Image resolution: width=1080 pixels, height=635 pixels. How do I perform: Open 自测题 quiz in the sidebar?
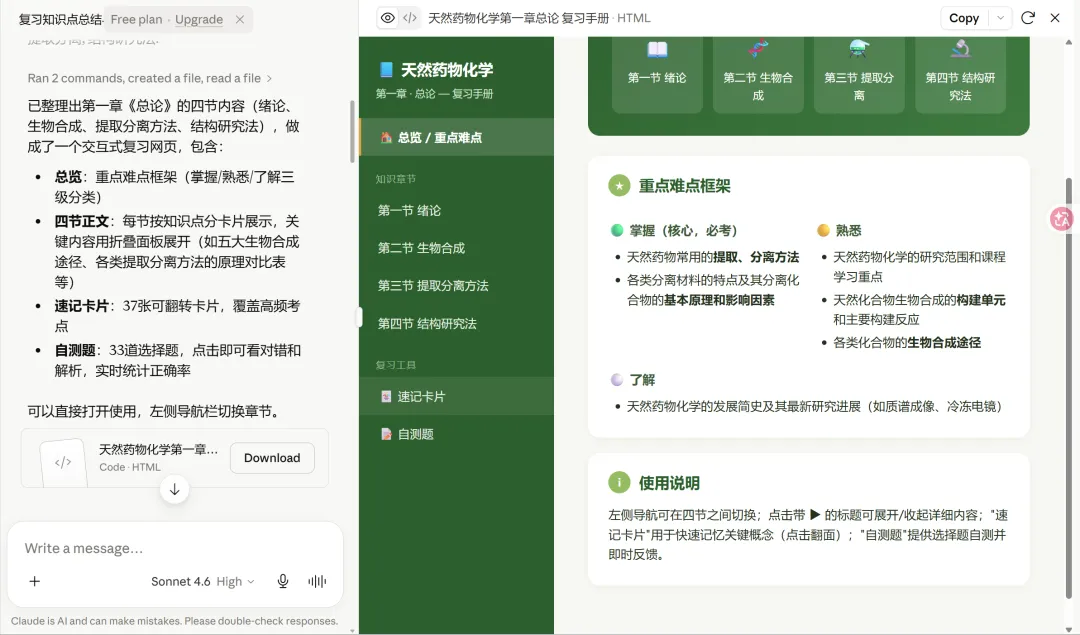[457, 434]
